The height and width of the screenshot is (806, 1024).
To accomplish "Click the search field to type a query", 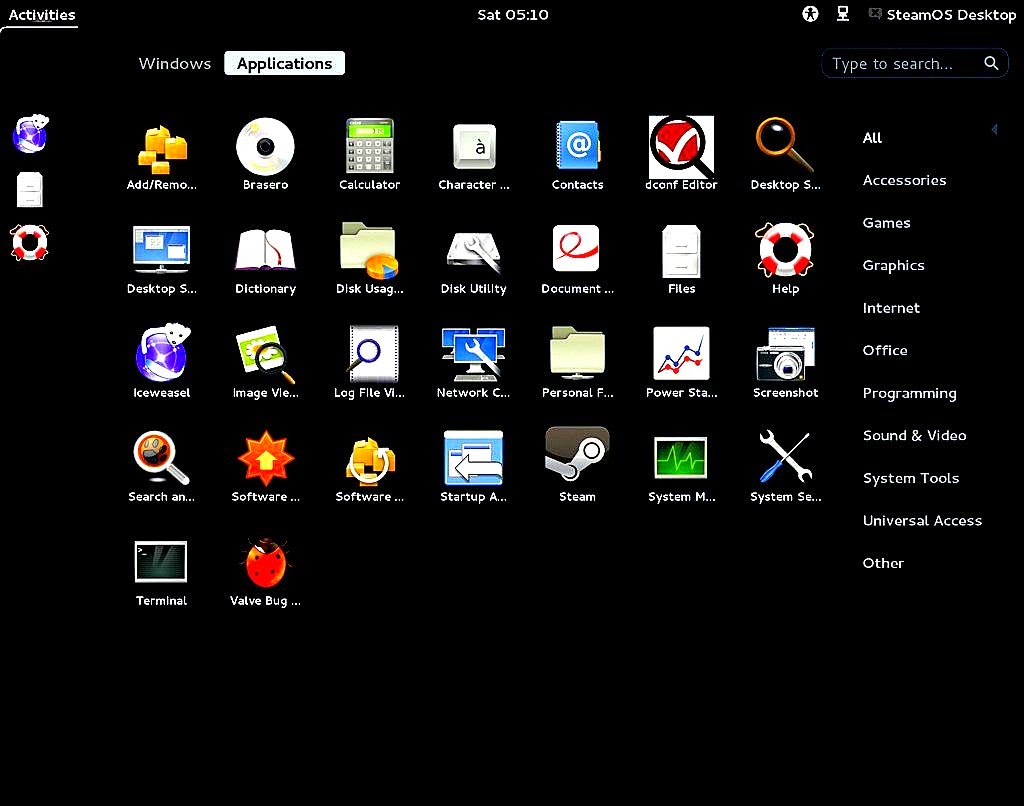I will coord(905,63).
